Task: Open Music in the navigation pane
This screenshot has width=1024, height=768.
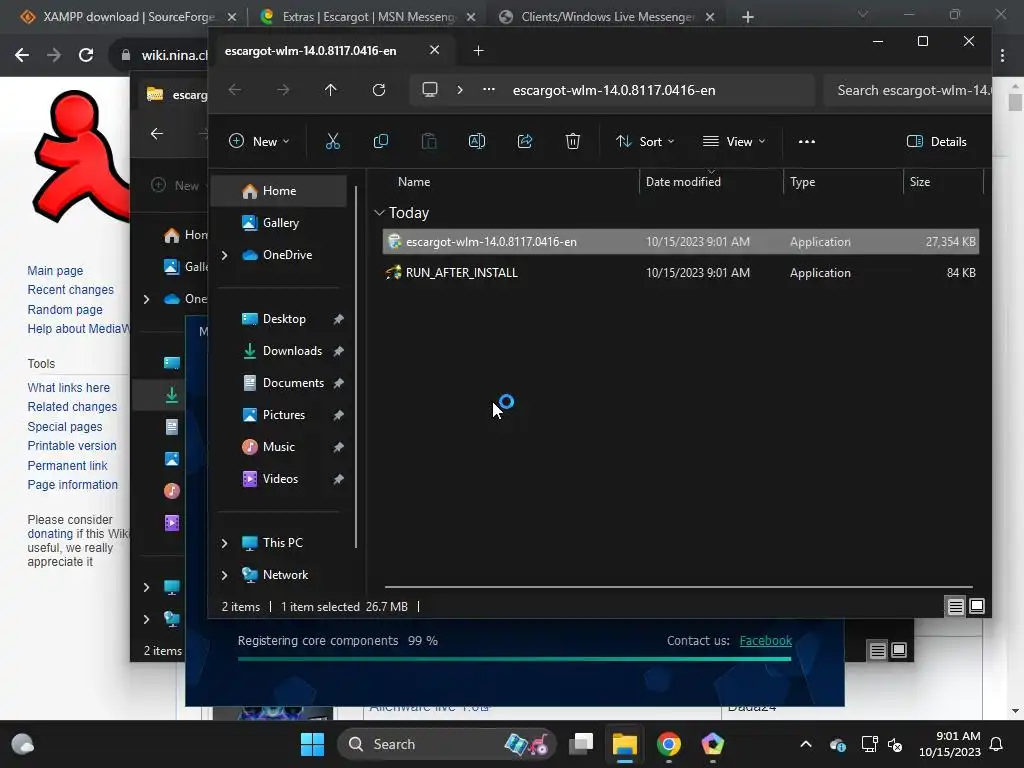Action: pyautogui.click(x=279, y=447)
